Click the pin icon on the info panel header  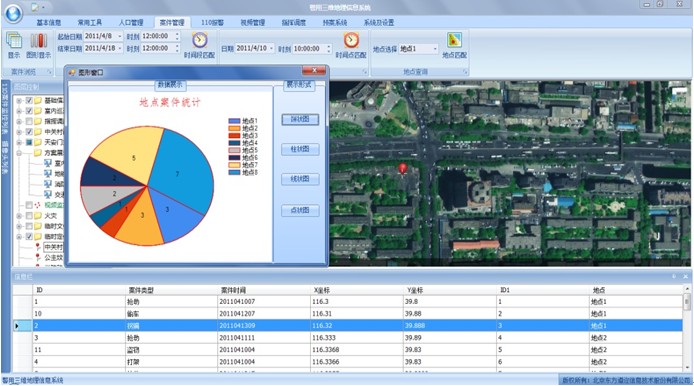coord(674,276)
